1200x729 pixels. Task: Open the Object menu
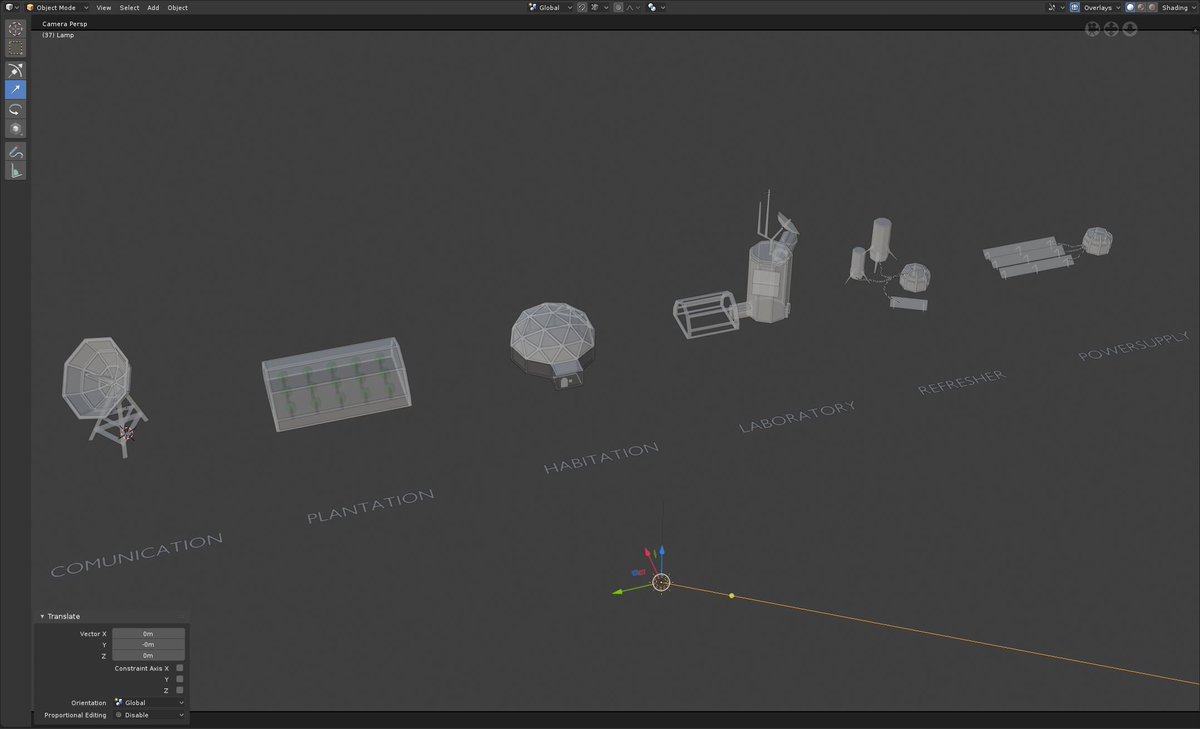click(177, 7)
